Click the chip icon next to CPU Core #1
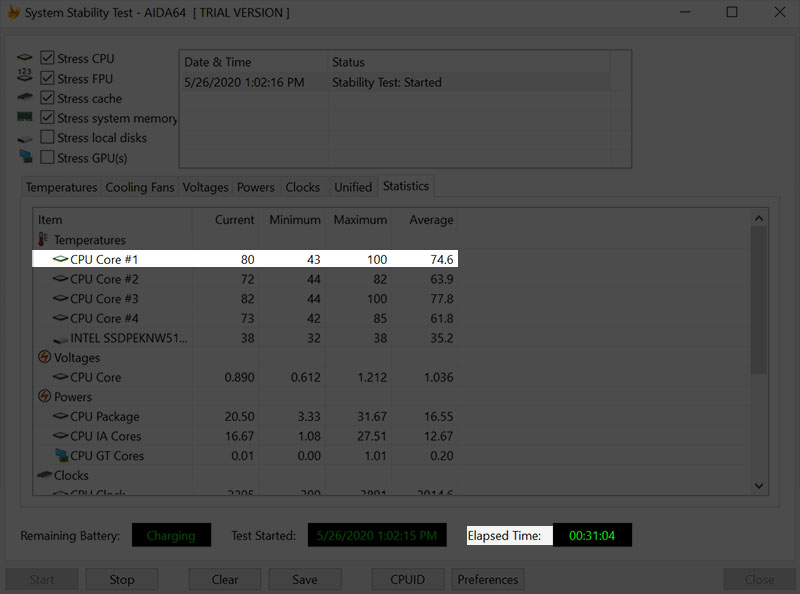The height and width of the screenshot is (594, 800). click(60, 259)
